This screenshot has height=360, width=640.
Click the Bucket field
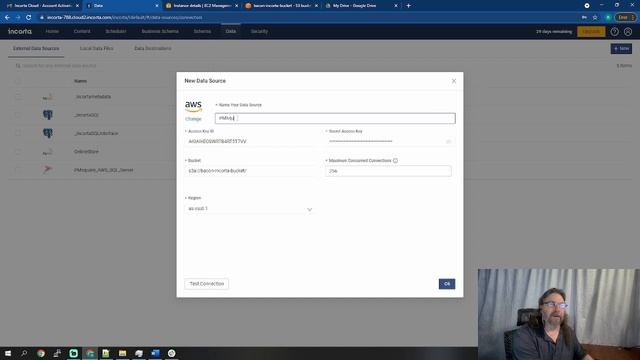coord(249,171)
